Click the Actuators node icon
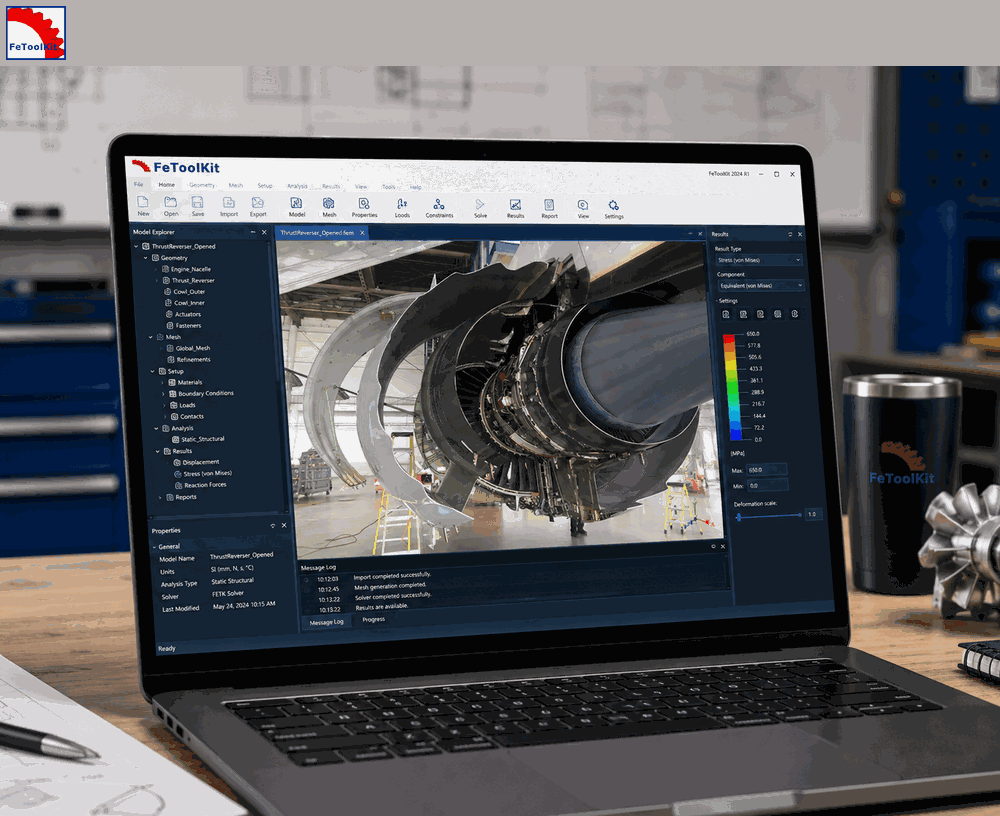This screenshot has width=1000, height=816. click(x=169, y=314)
